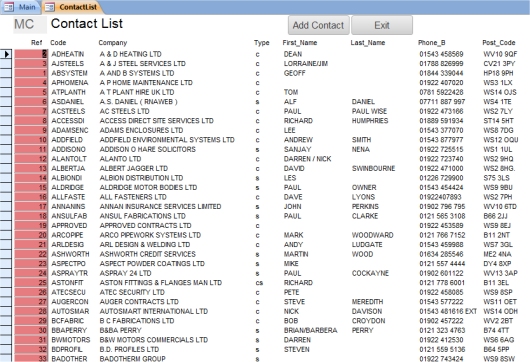Click the Company column header

coord(113,43)
